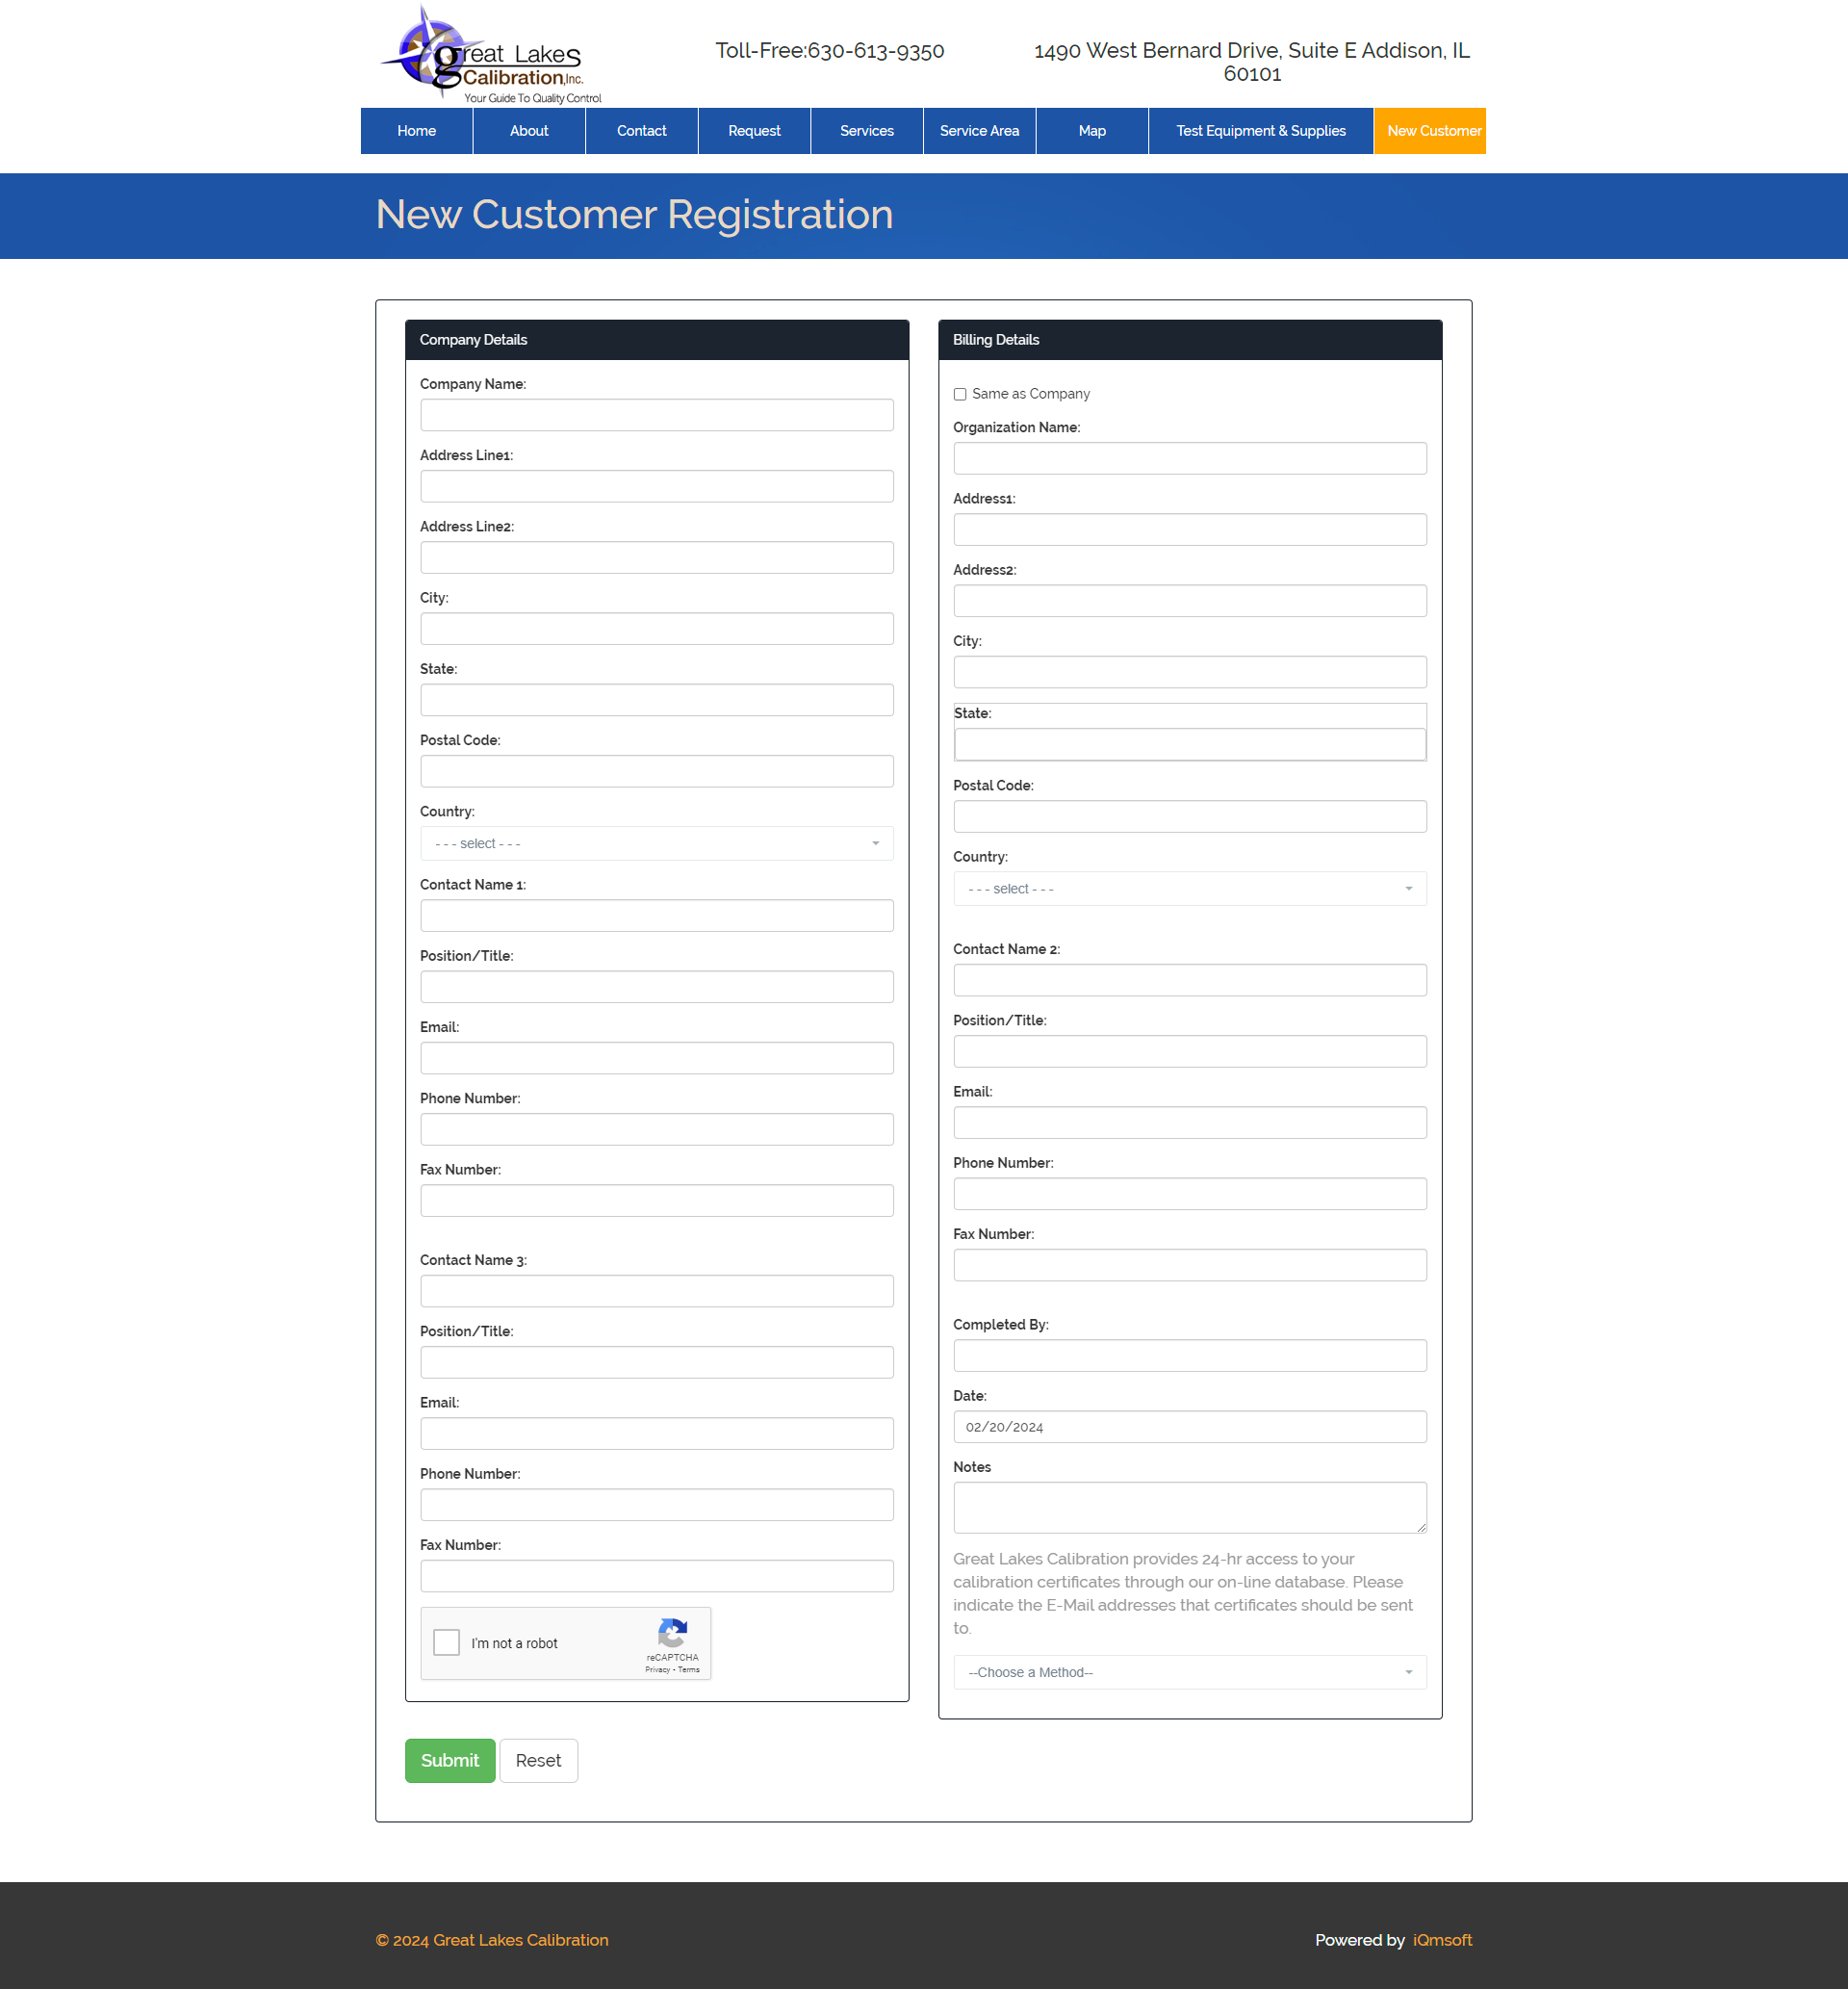The height and width of the screenshot is (1989, 1848).
Task: Click the Organization Name field
Action: (x=1189, y=458)
